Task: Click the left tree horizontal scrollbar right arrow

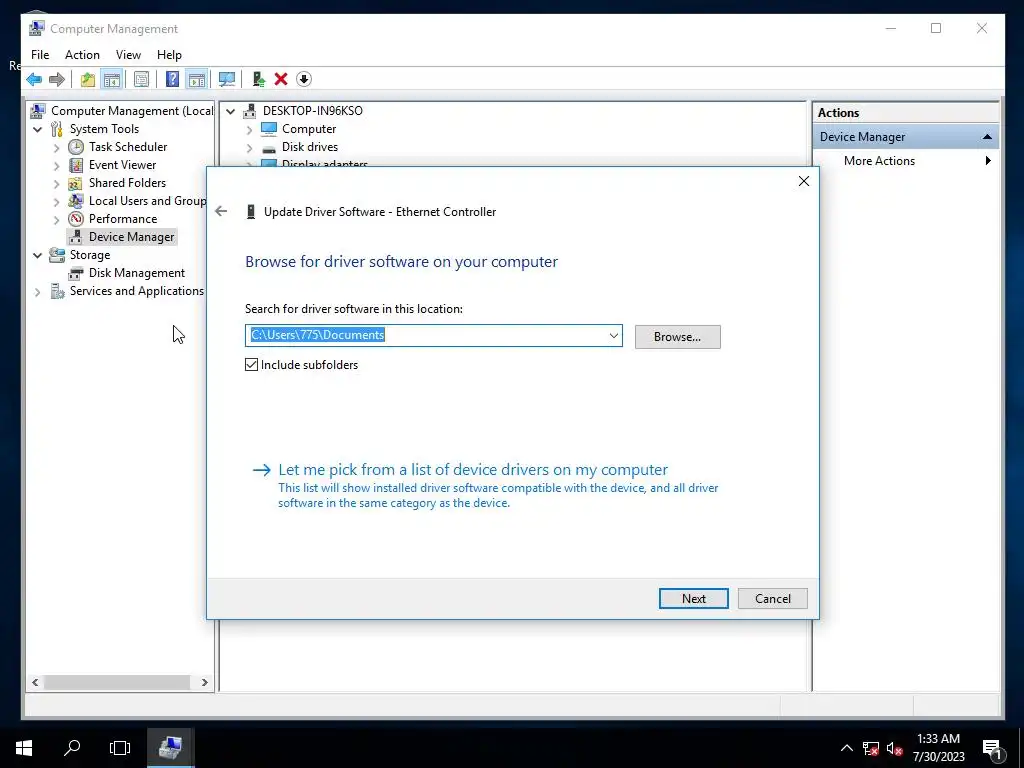Action: (x=204, y=682)
